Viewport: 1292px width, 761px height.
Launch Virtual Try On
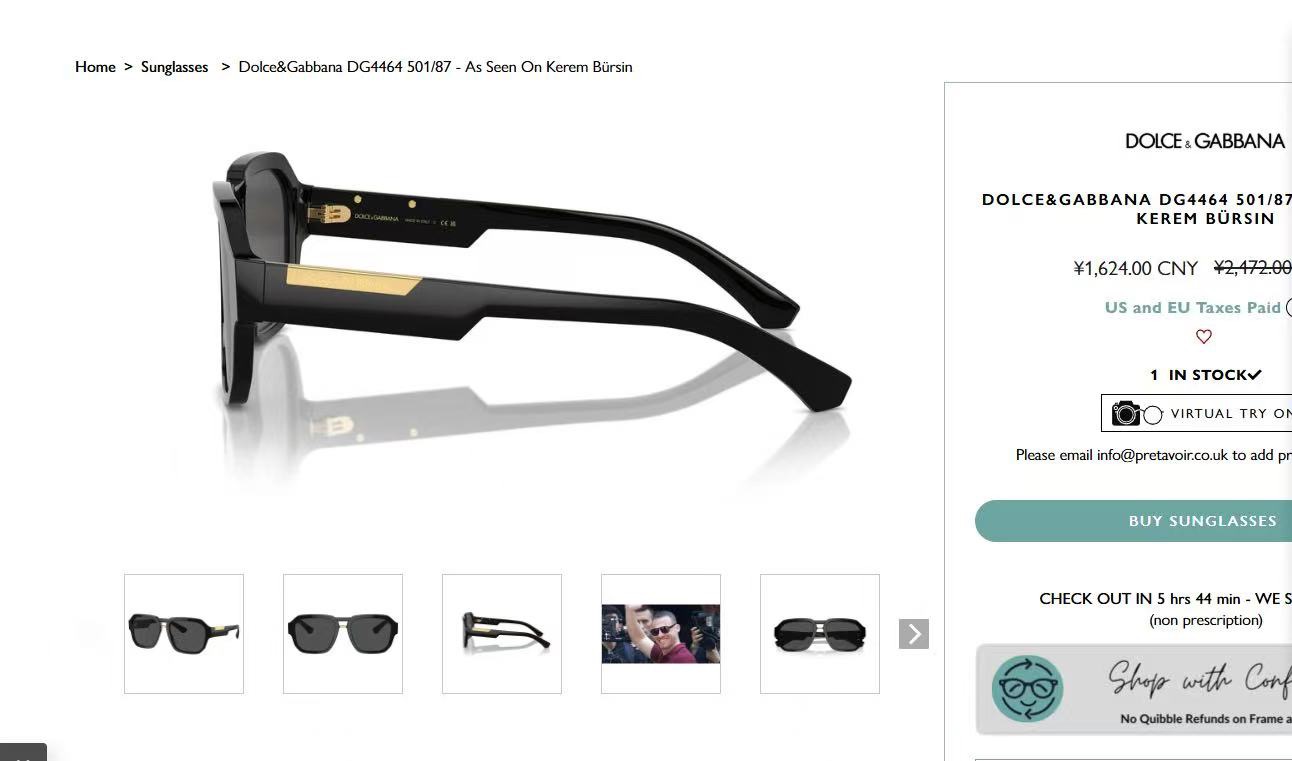pos(1196,413)
